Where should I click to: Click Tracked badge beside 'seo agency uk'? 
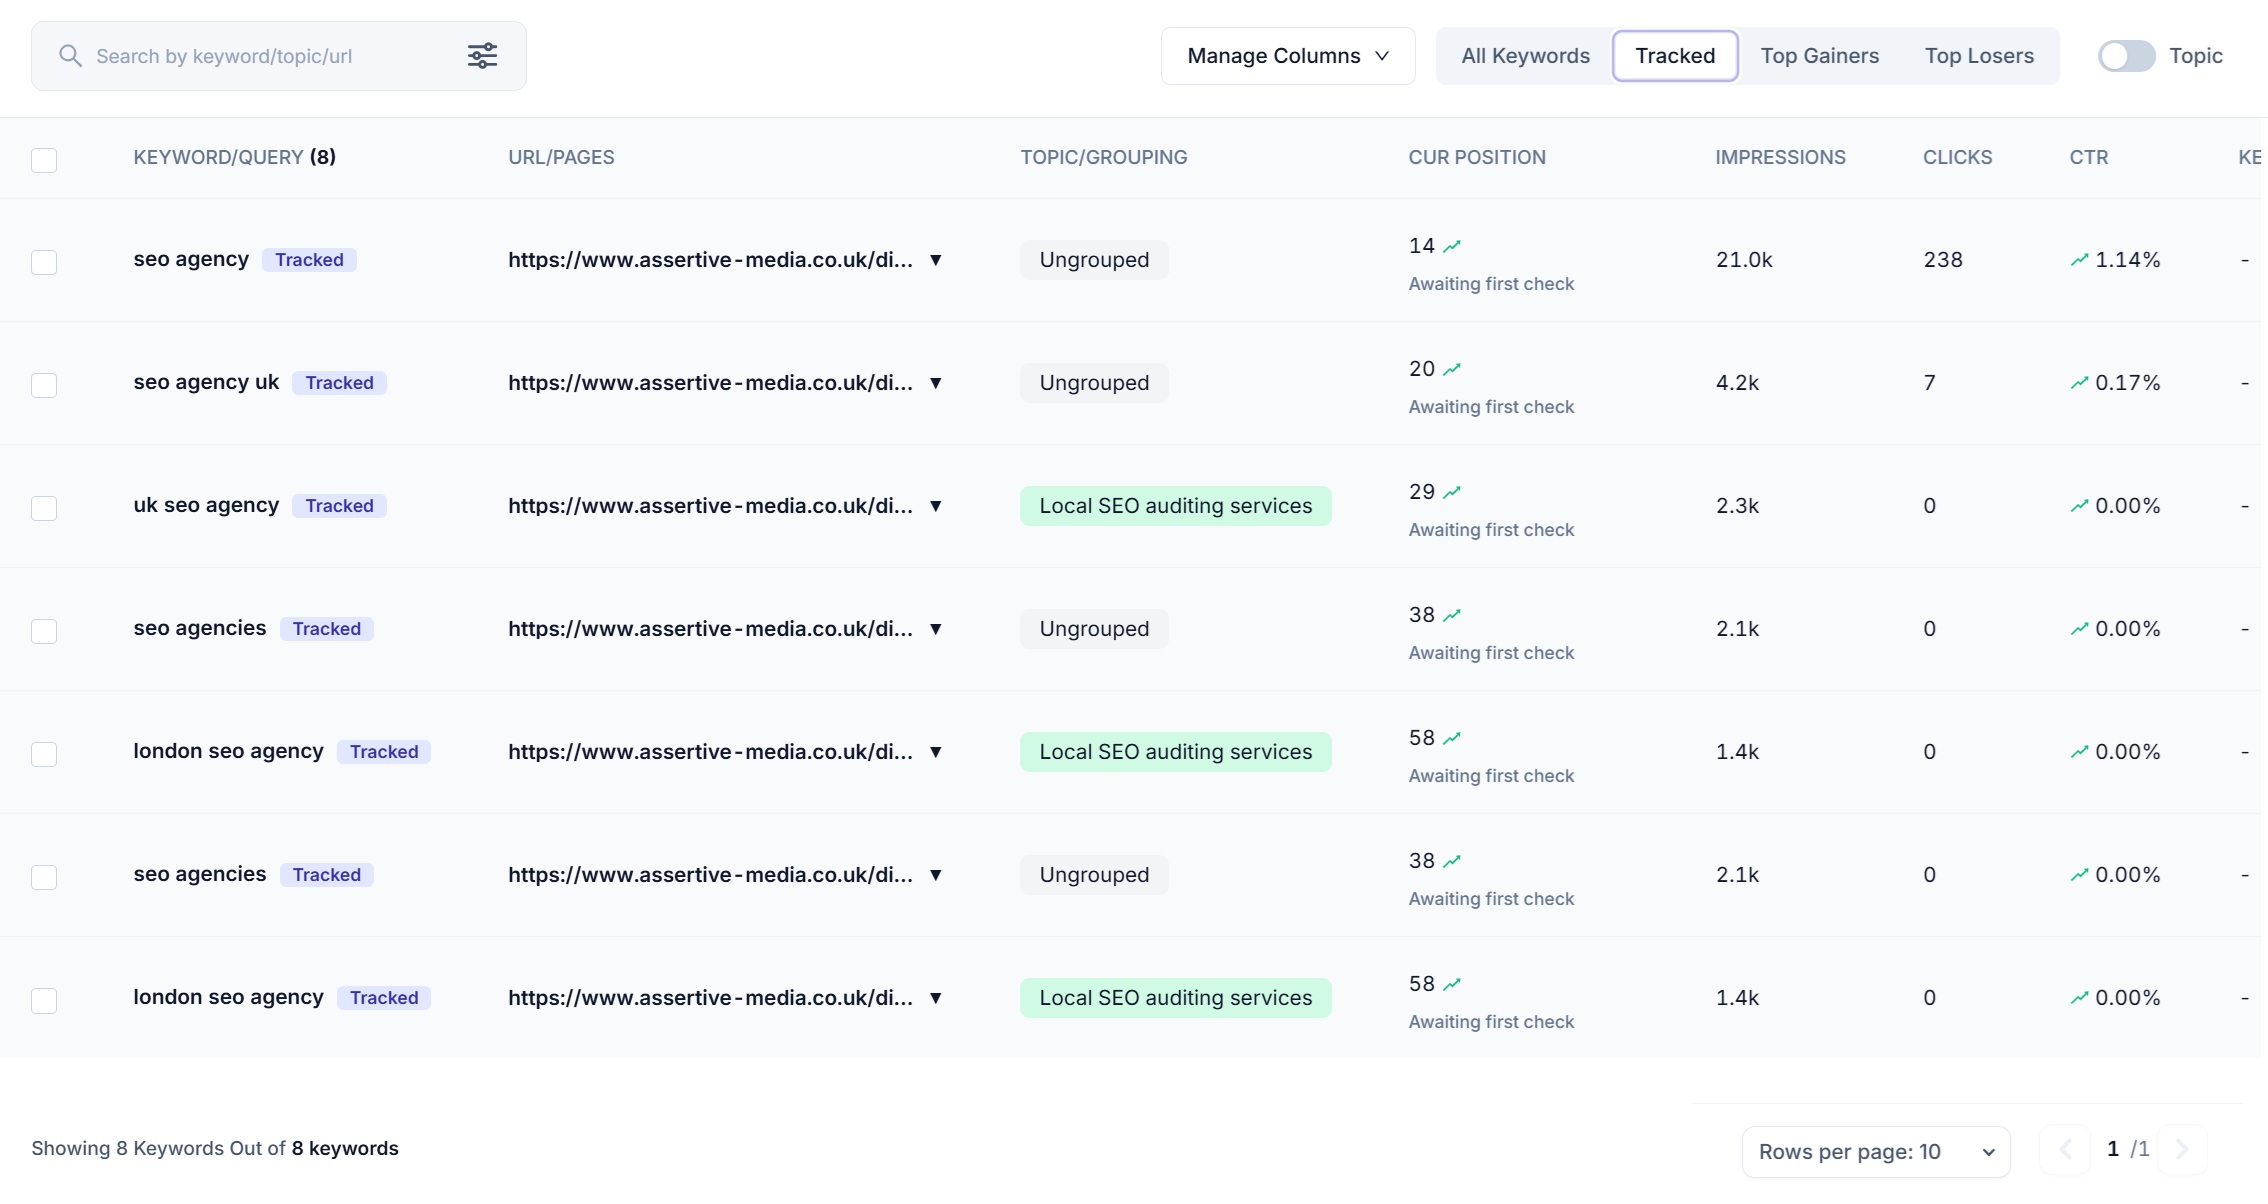(339, 383)
